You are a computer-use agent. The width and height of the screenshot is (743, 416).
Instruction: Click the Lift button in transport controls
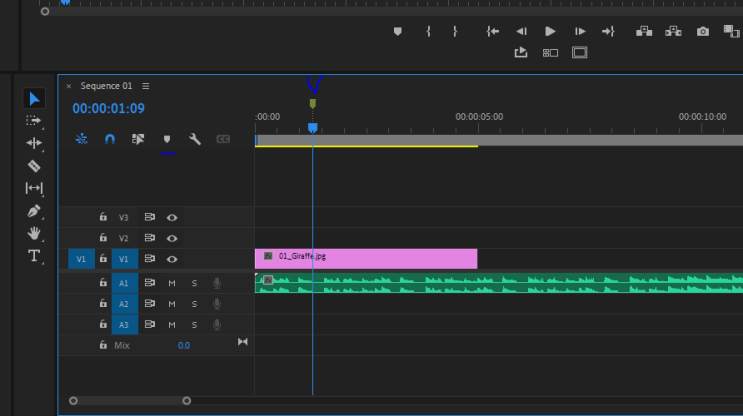(643, 32)
